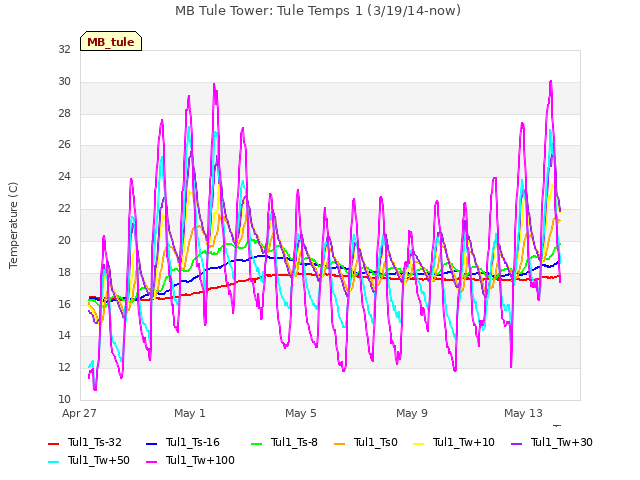The height and width of the screenshot is (480, 640).
Task: Click the Tul1_Ts-32 legend label
Action: 95,442
